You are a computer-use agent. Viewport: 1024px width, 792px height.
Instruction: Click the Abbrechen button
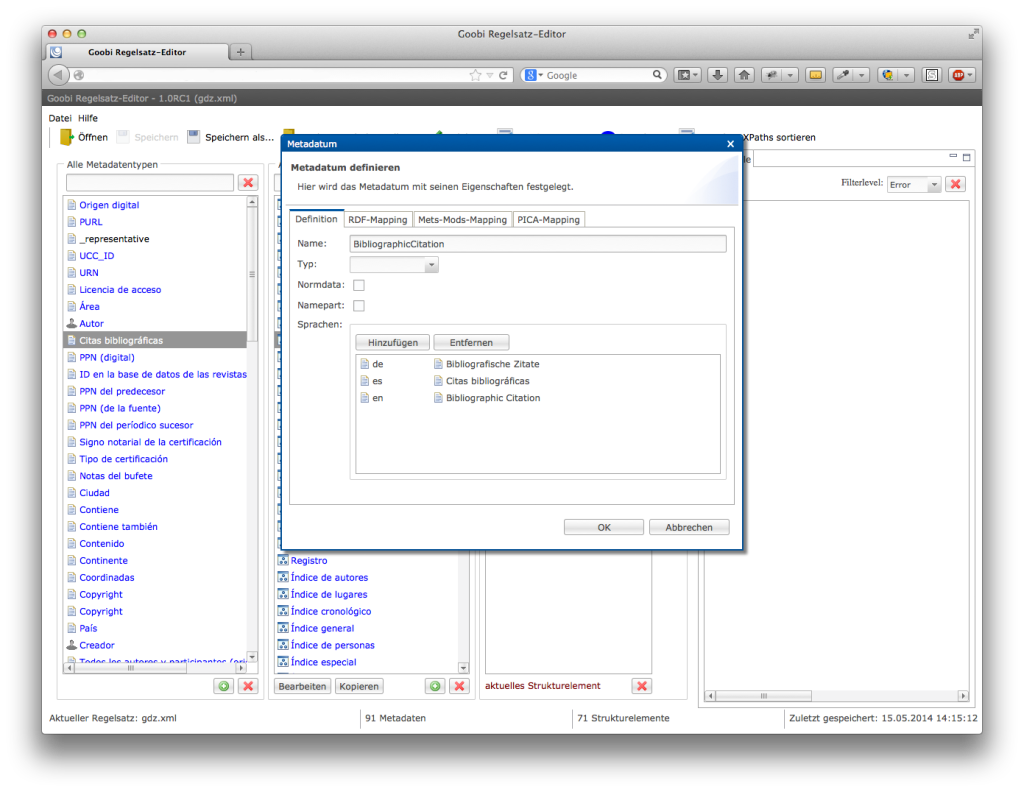pyautogui.click(x=689, y=528)
